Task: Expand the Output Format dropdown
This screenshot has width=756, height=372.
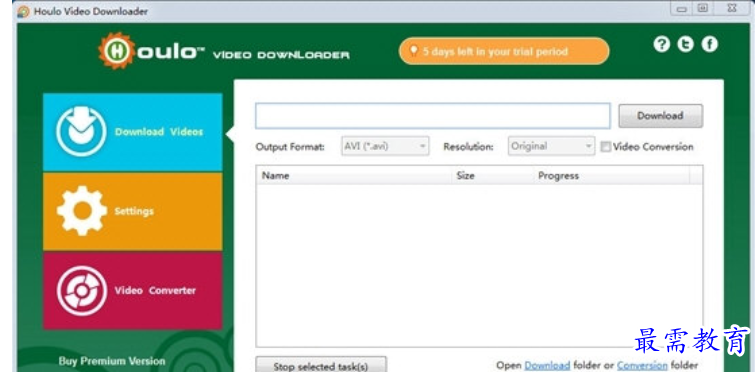Action: [385, 146]
